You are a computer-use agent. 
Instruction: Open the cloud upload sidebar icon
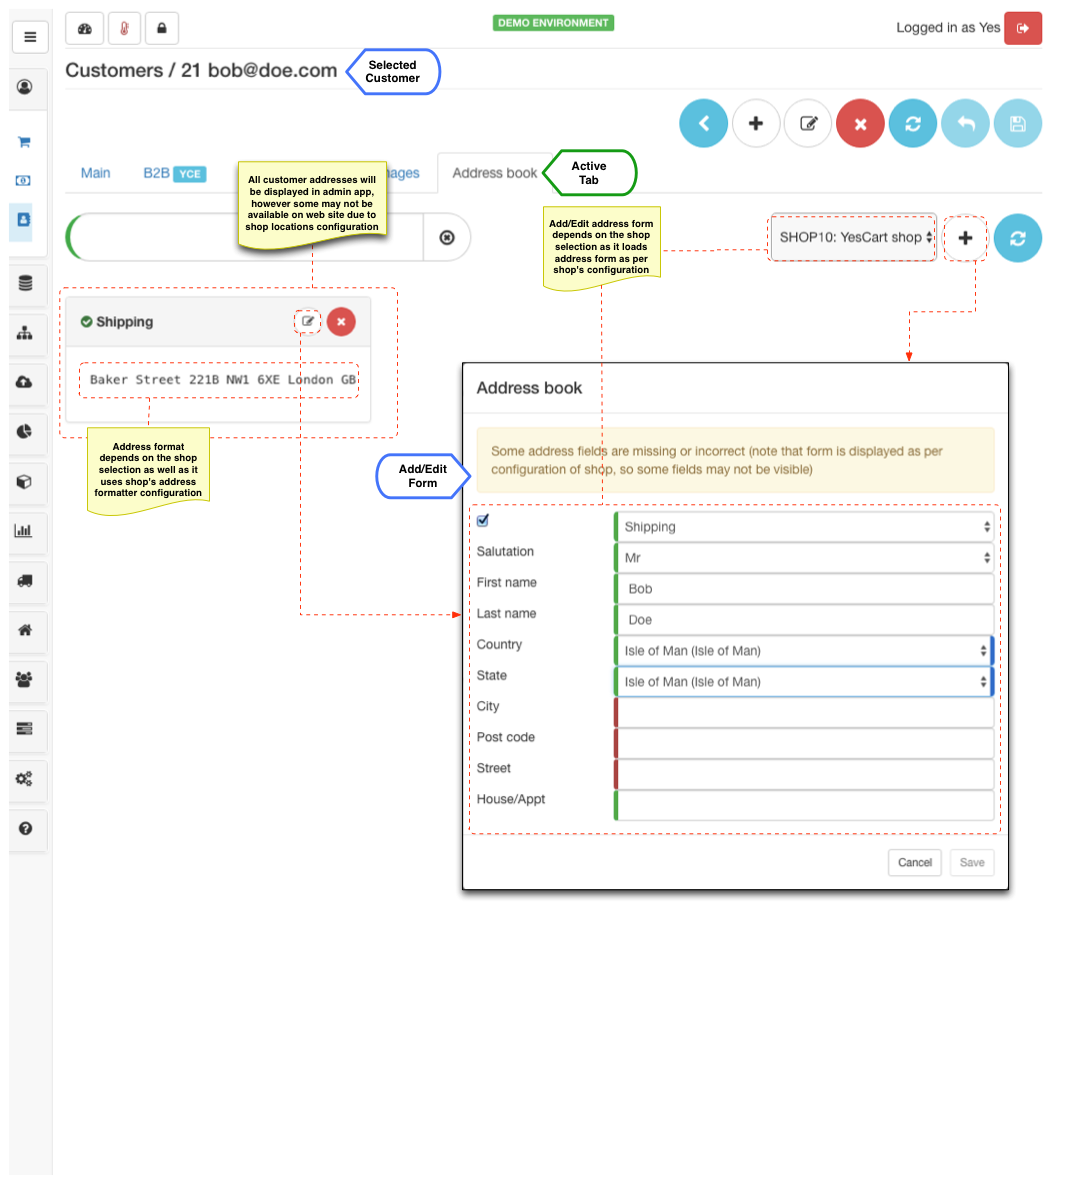25,382
